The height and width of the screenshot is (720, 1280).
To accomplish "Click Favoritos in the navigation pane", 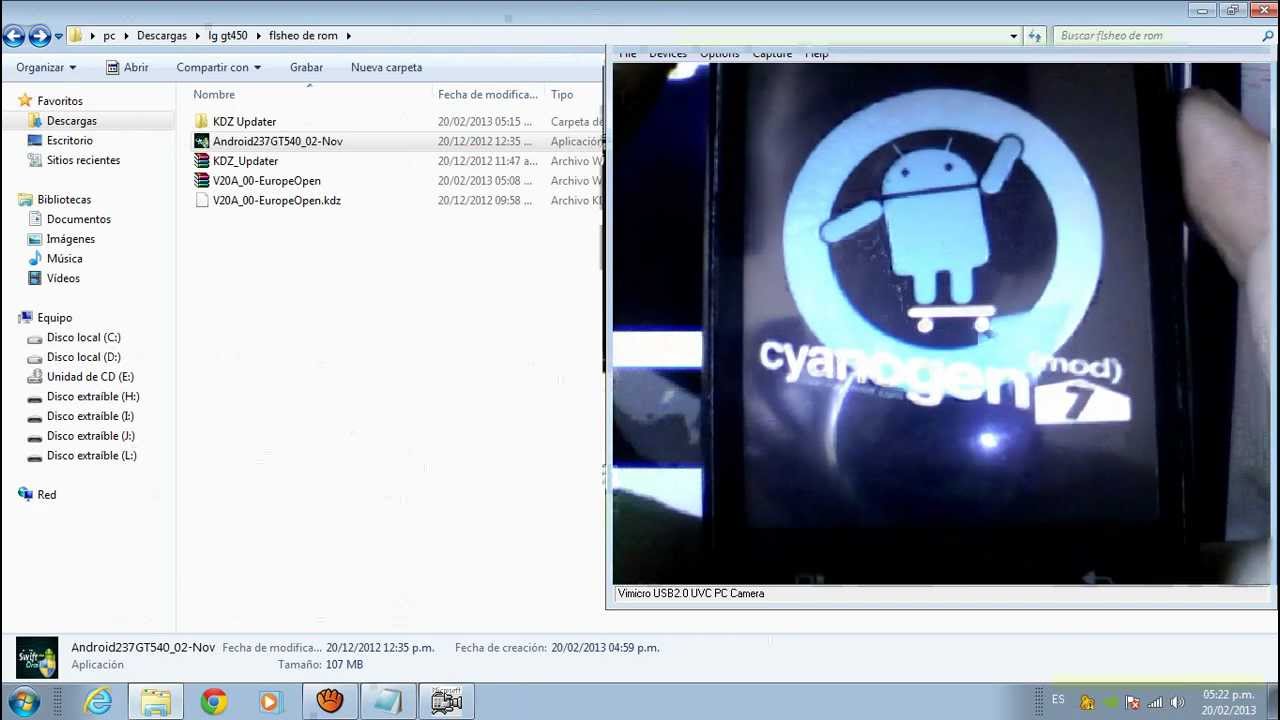I will (60, 101).
